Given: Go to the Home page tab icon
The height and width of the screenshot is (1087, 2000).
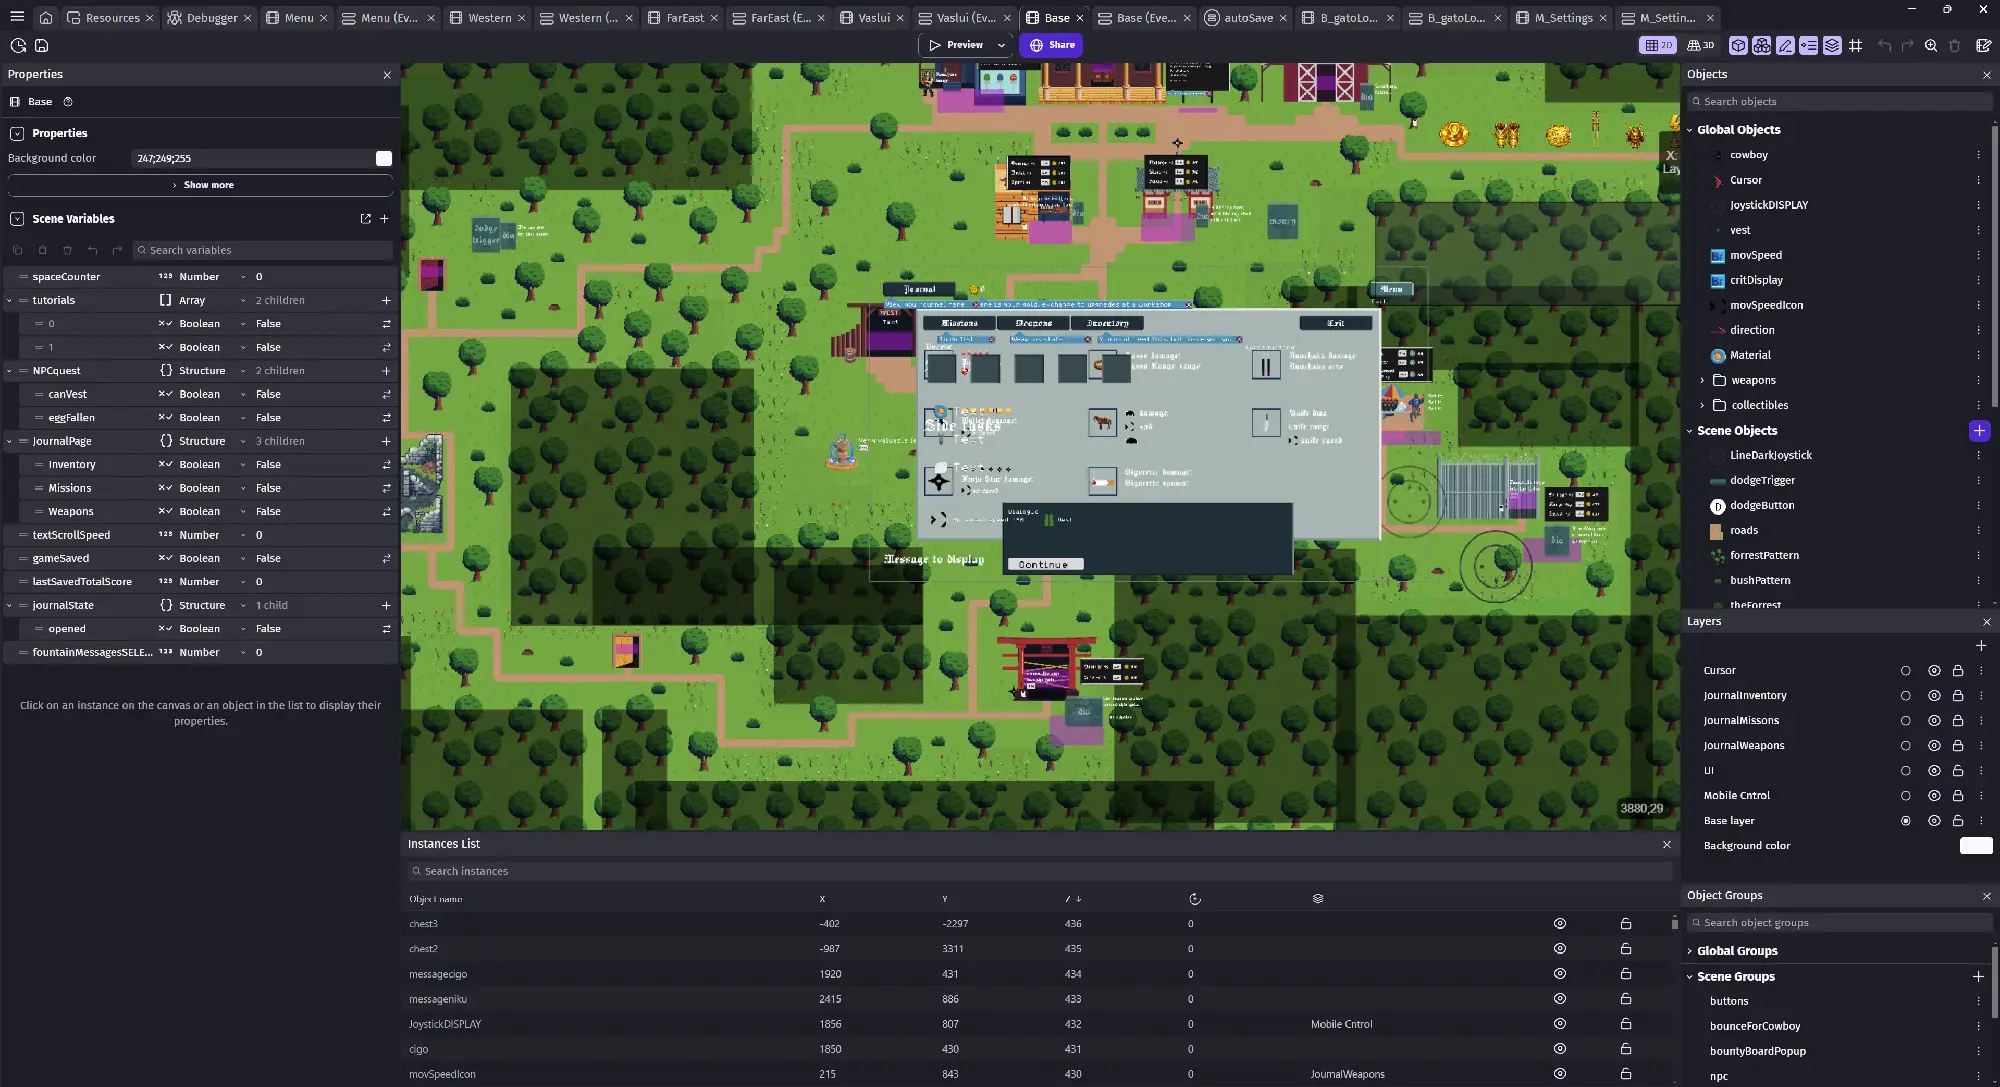Looking at the screenshot, I should click(46, 17).
